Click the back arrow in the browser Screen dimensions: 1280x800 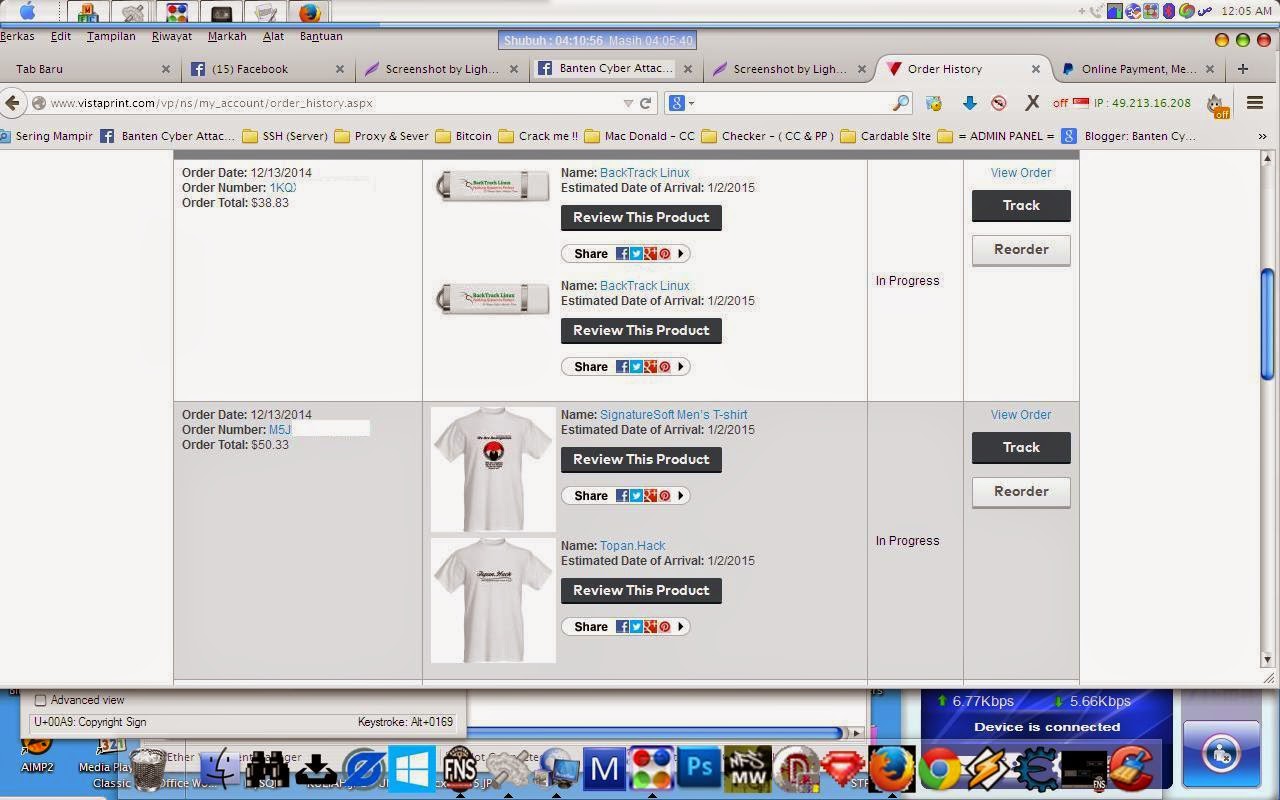pos(12,103)
